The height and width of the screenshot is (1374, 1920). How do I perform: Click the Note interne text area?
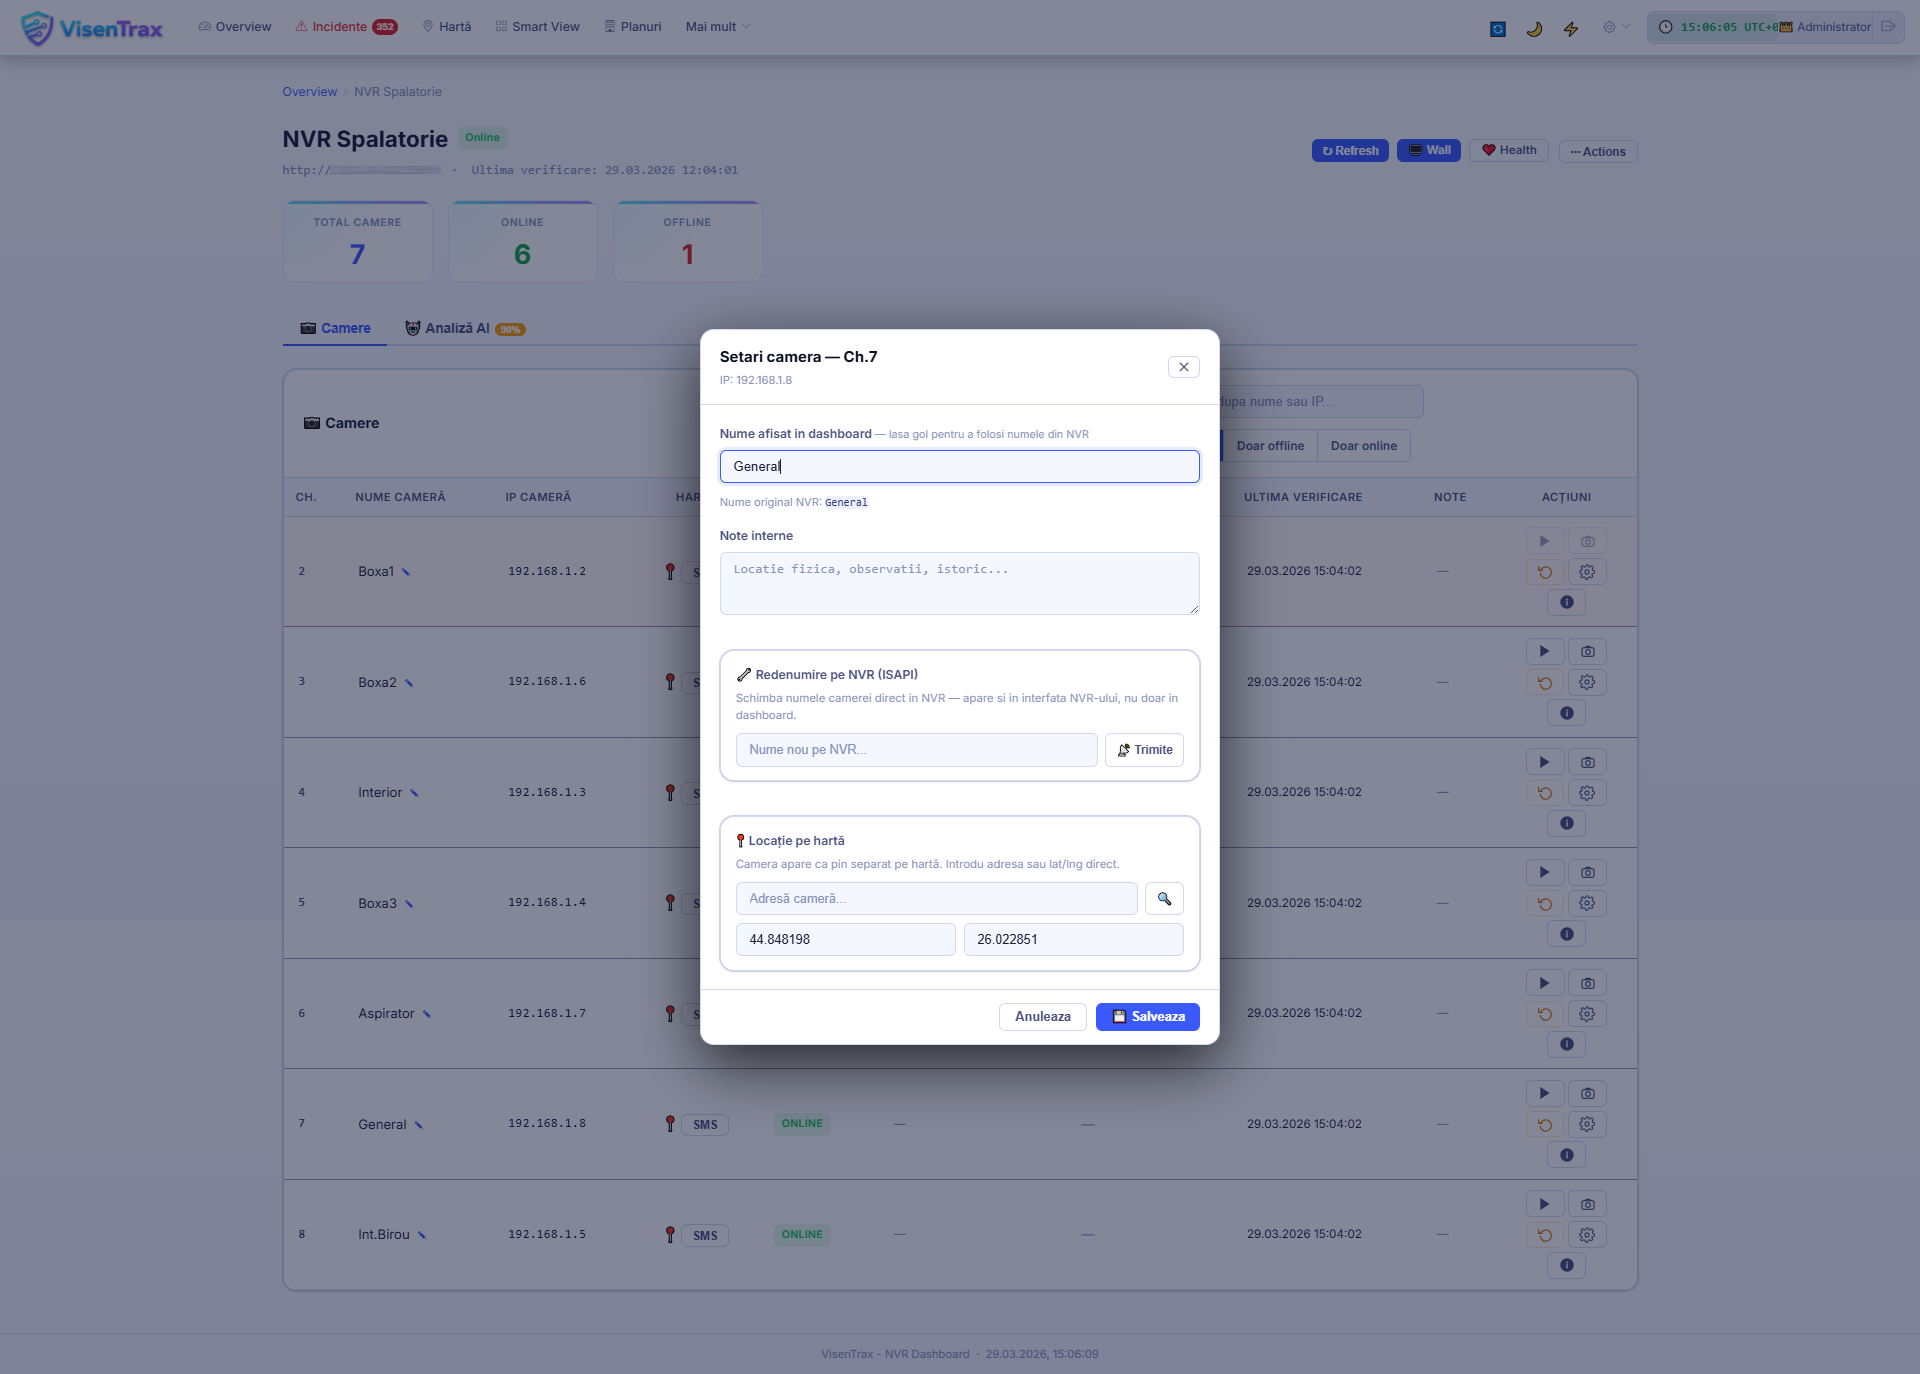pyautogui.click(x=960, y=583)
